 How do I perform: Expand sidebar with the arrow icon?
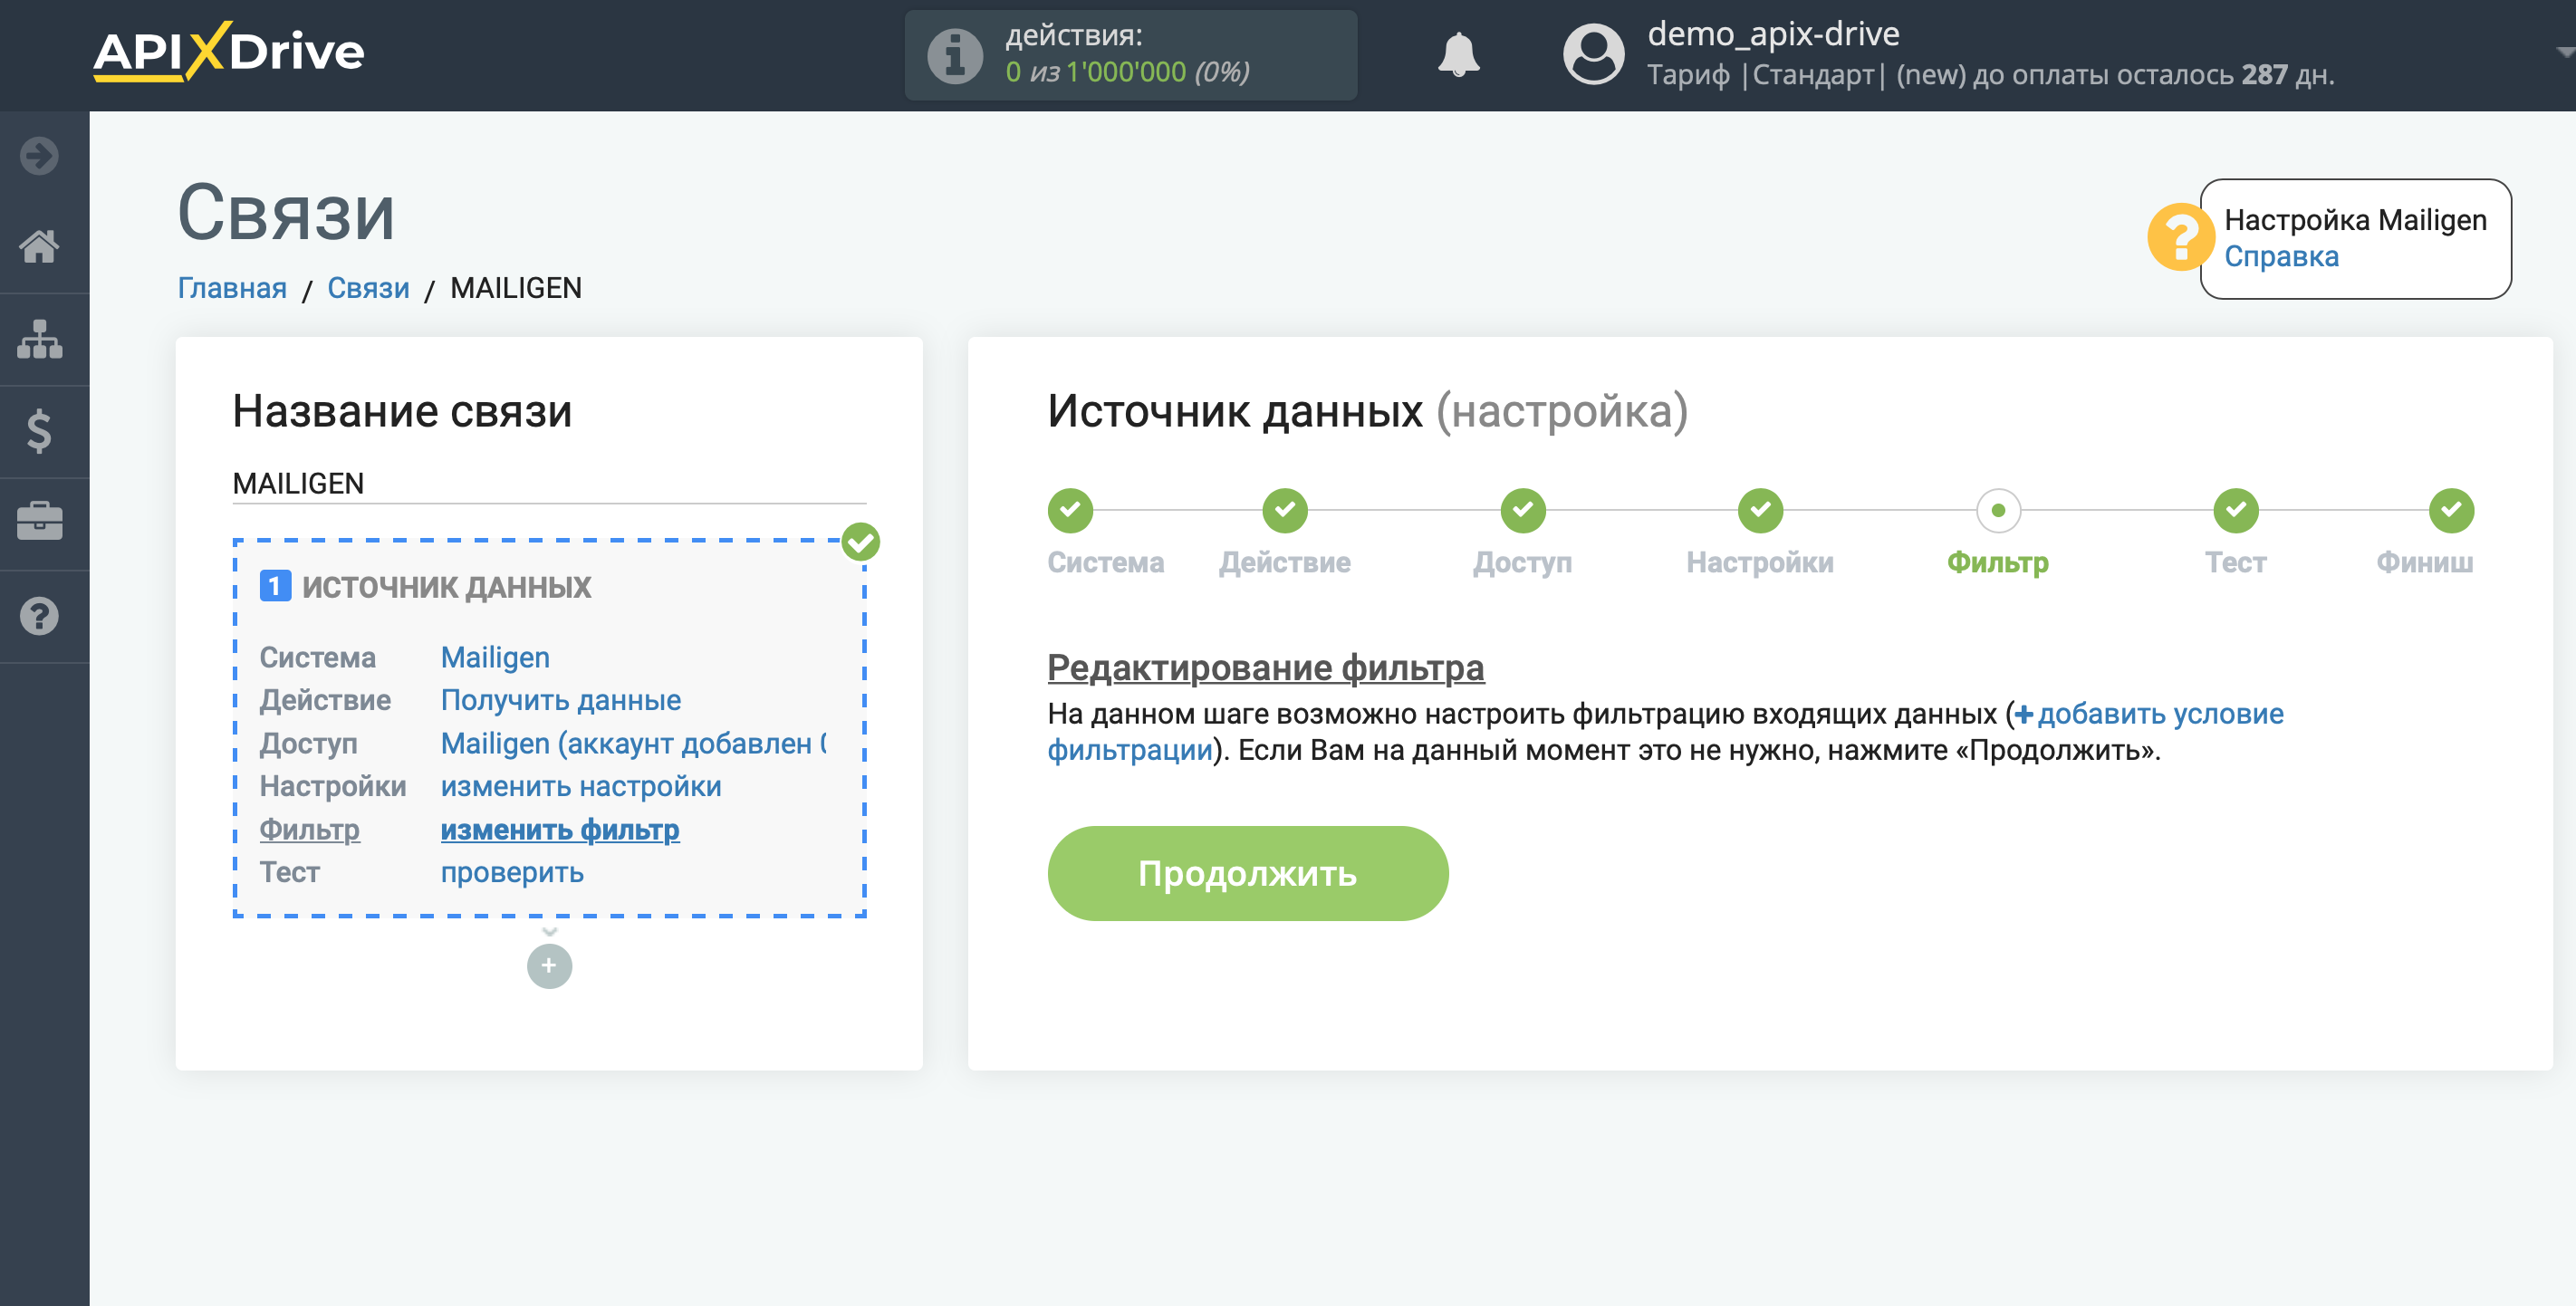pyautogui.click(x=39, y=156)
